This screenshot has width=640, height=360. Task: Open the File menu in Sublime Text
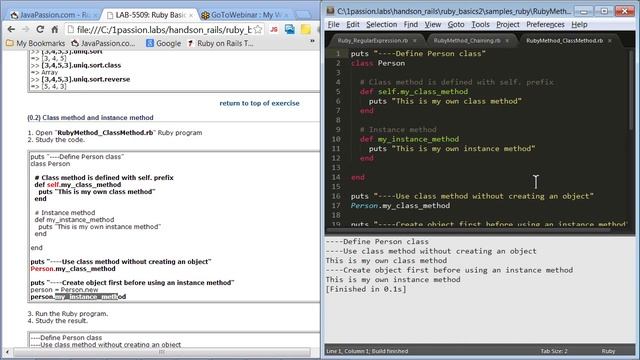click(x=333, y=24)
